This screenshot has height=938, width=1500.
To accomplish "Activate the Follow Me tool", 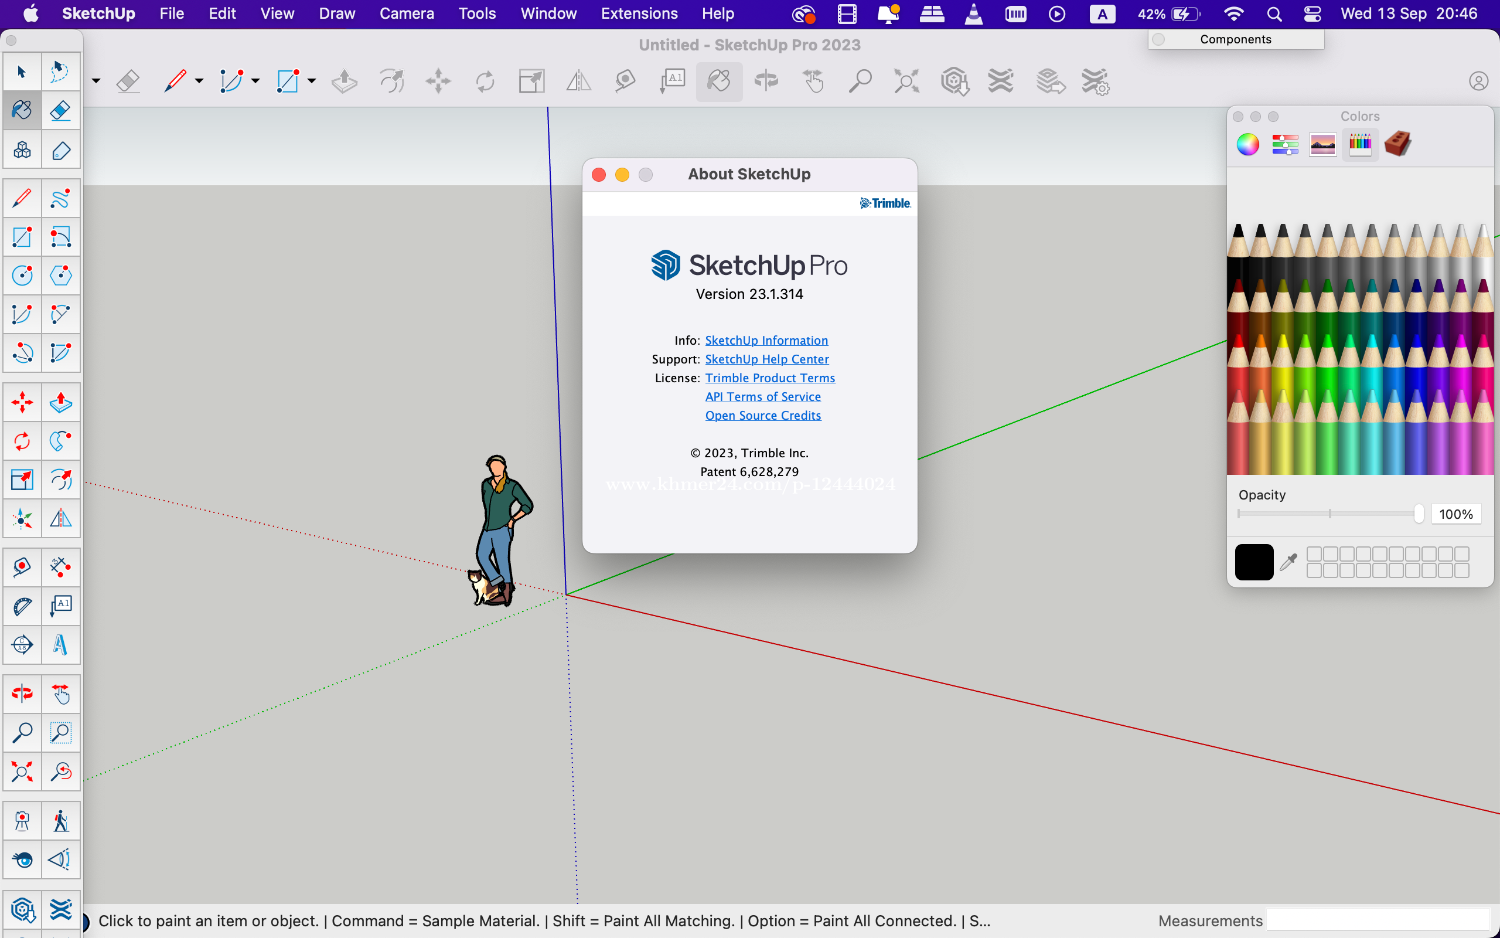I will pos(60,441).
